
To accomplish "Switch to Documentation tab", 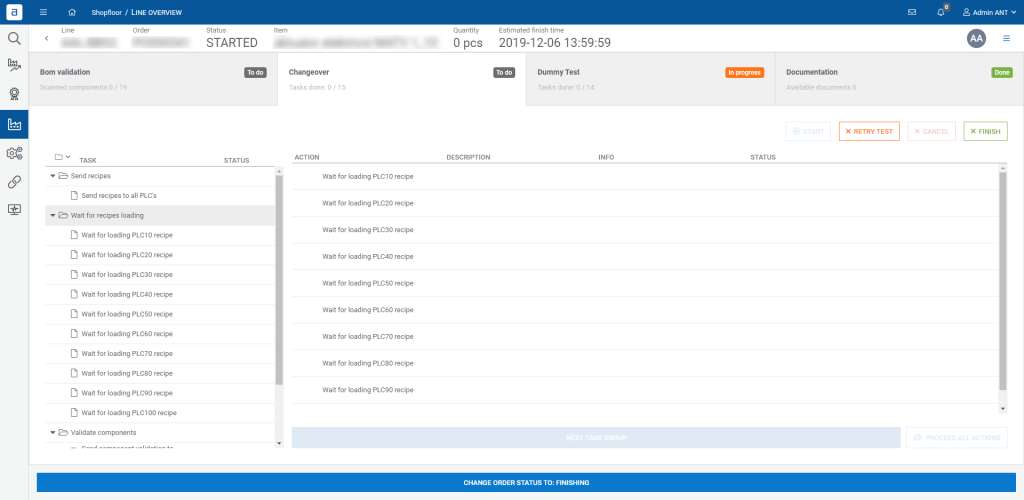I will [899, 79].
